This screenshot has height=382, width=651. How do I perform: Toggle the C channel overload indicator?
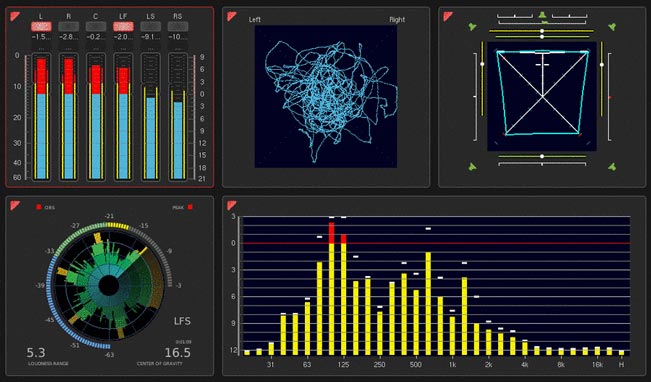tap(96, 27)
